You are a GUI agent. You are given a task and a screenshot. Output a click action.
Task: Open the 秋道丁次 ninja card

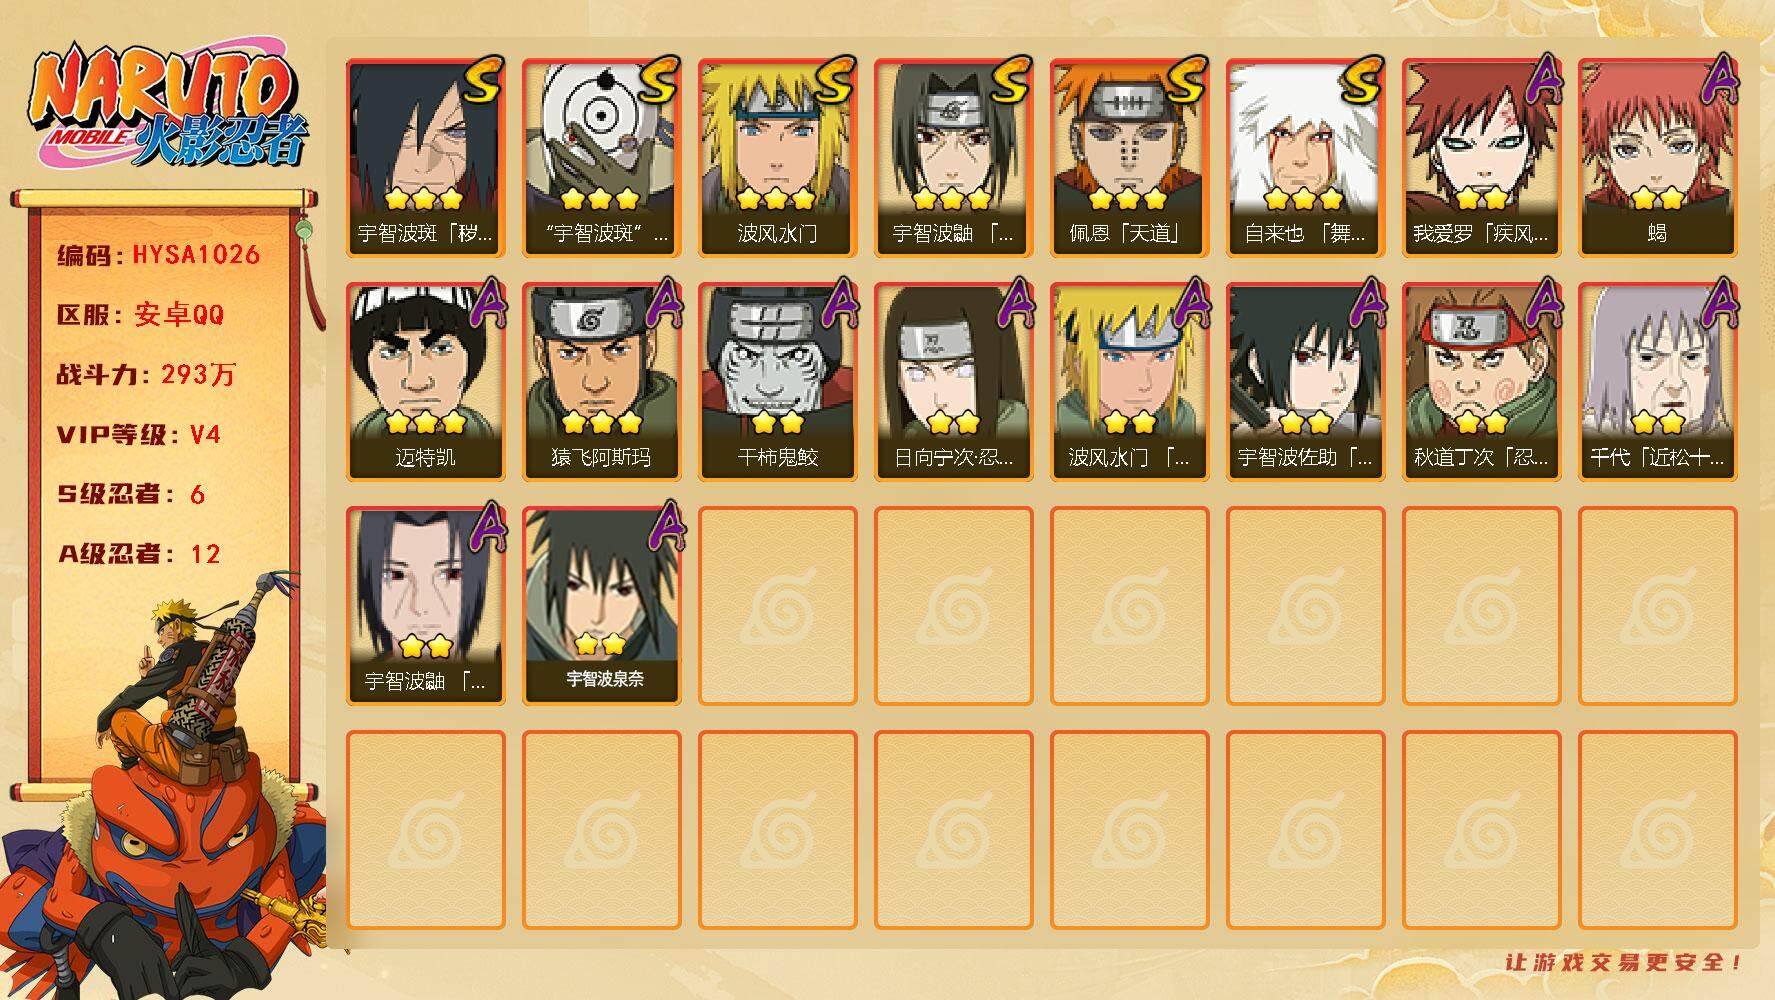click(x=1481, y=382)
